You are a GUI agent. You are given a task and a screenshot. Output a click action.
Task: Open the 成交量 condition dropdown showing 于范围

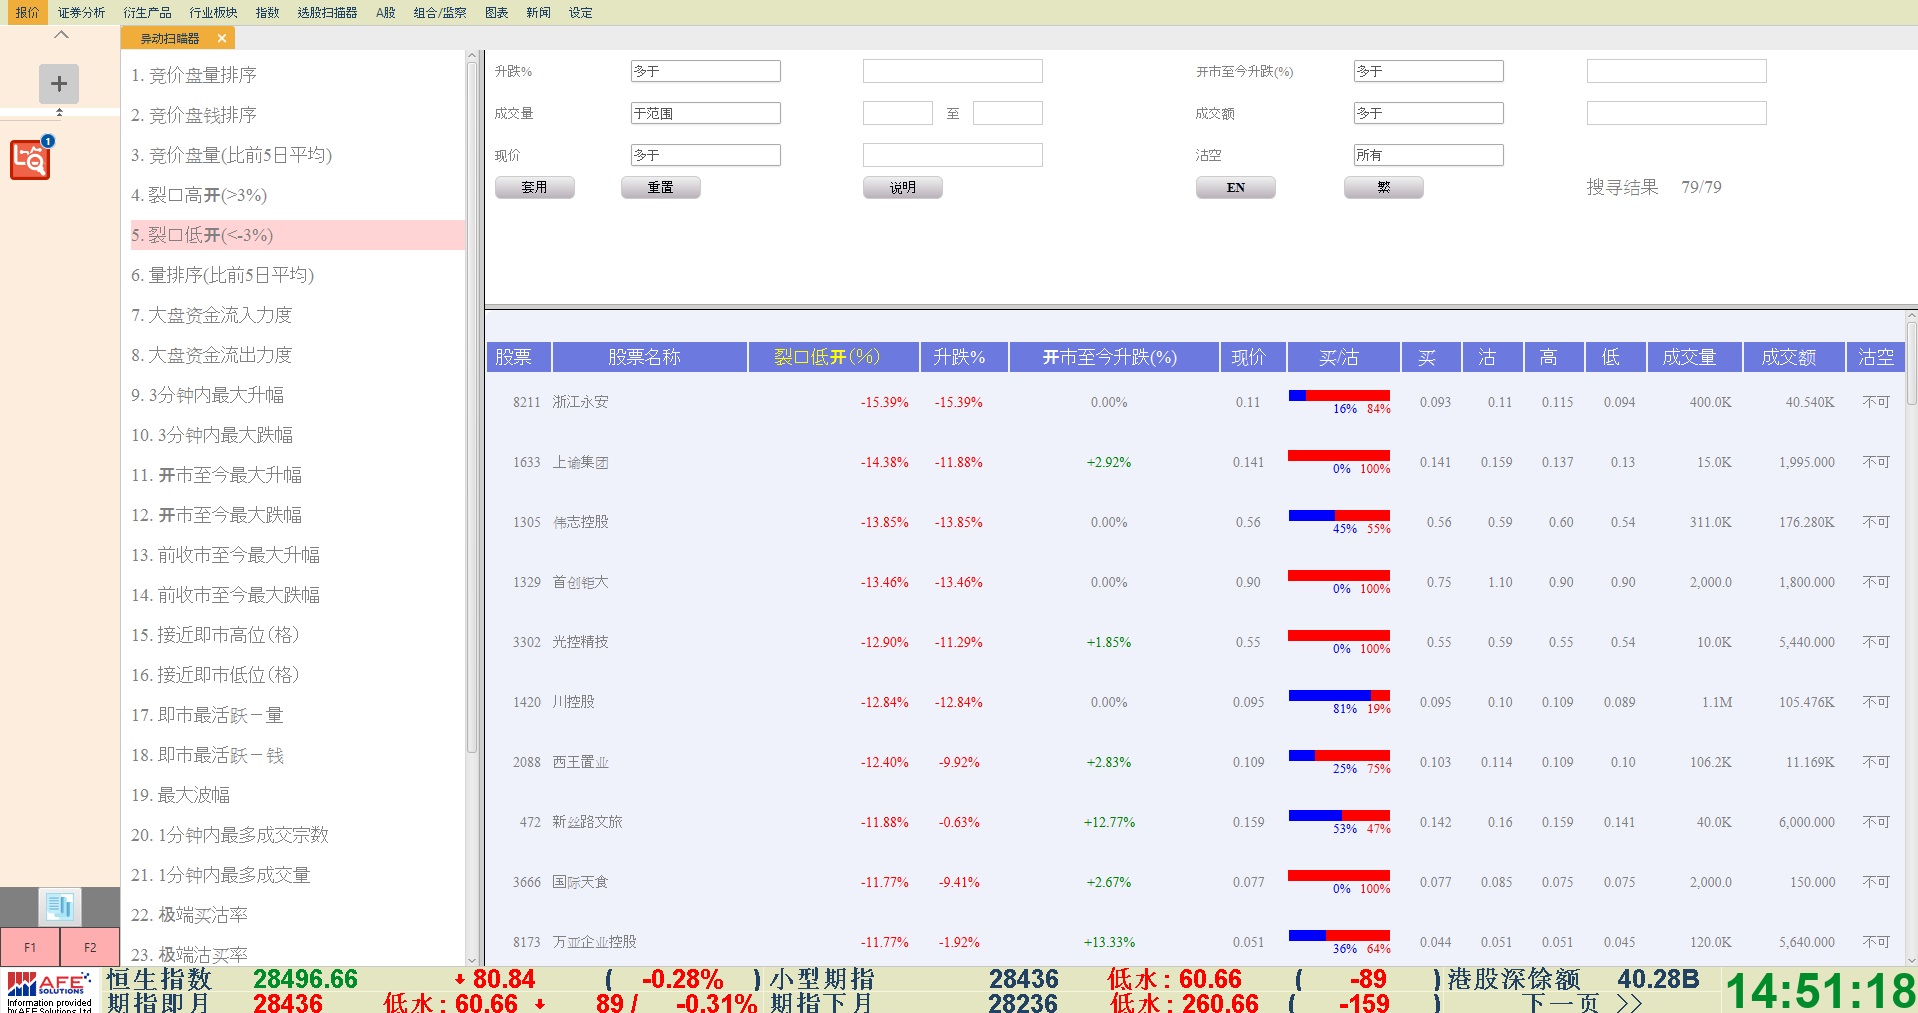tap(705, 113)
